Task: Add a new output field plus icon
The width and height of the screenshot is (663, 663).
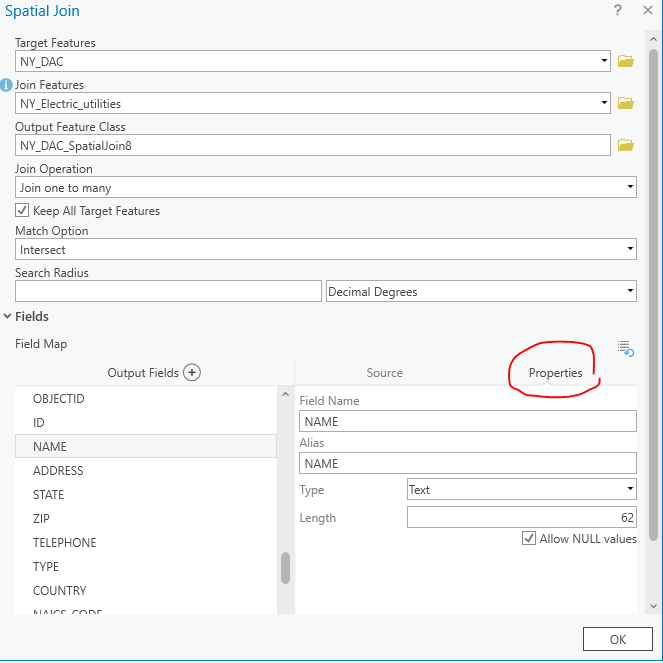Action: tap(192, 373)
